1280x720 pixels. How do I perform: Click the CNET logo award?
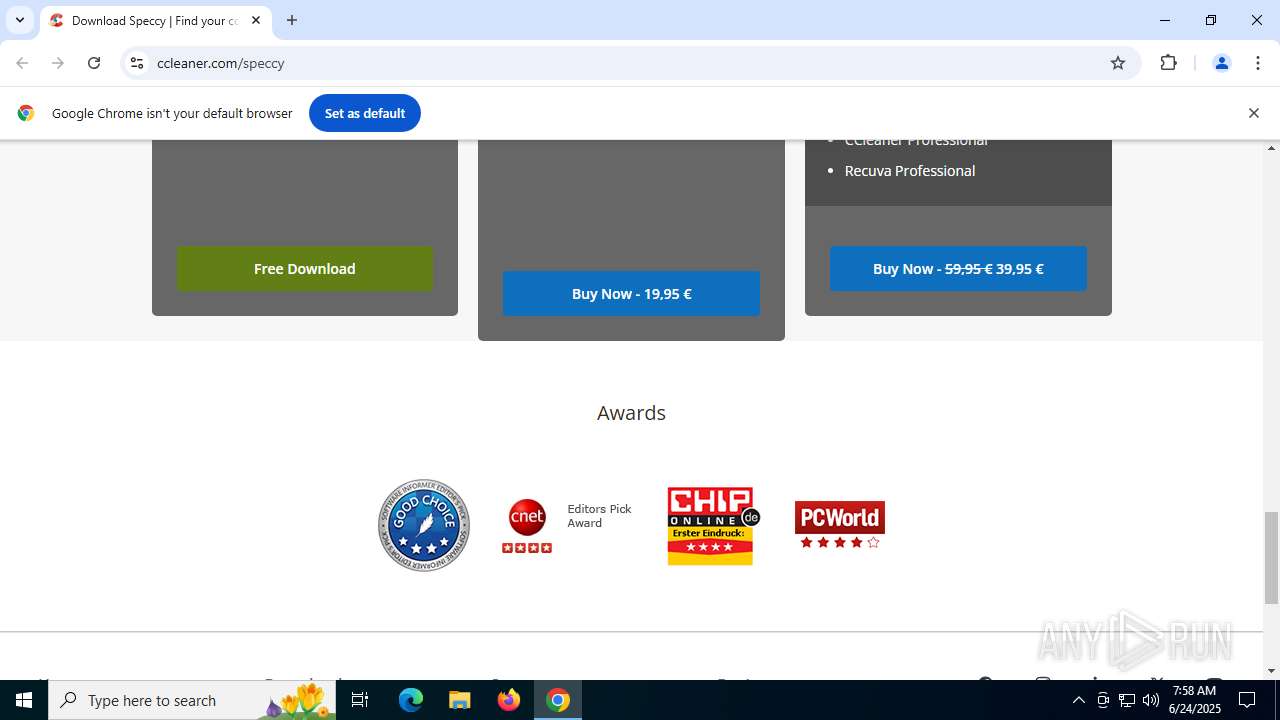coord(527,525)
